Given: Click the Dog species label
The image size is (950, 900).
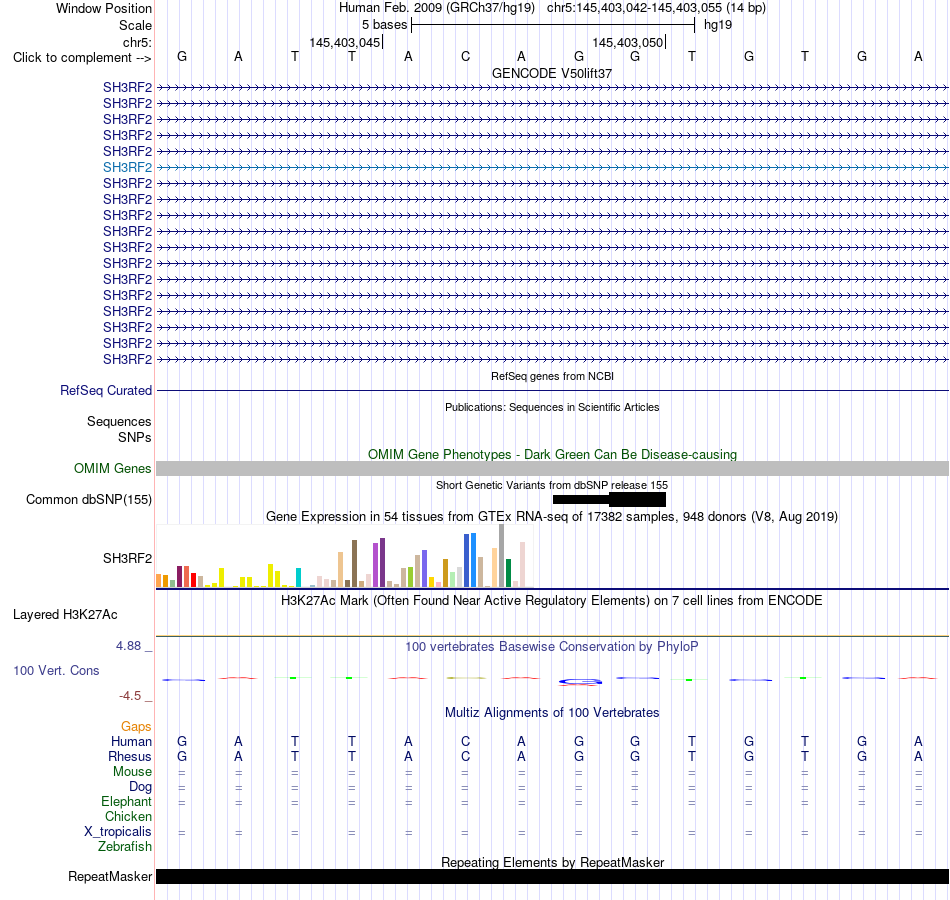Looking at the screenshot, I should [140, 787].
